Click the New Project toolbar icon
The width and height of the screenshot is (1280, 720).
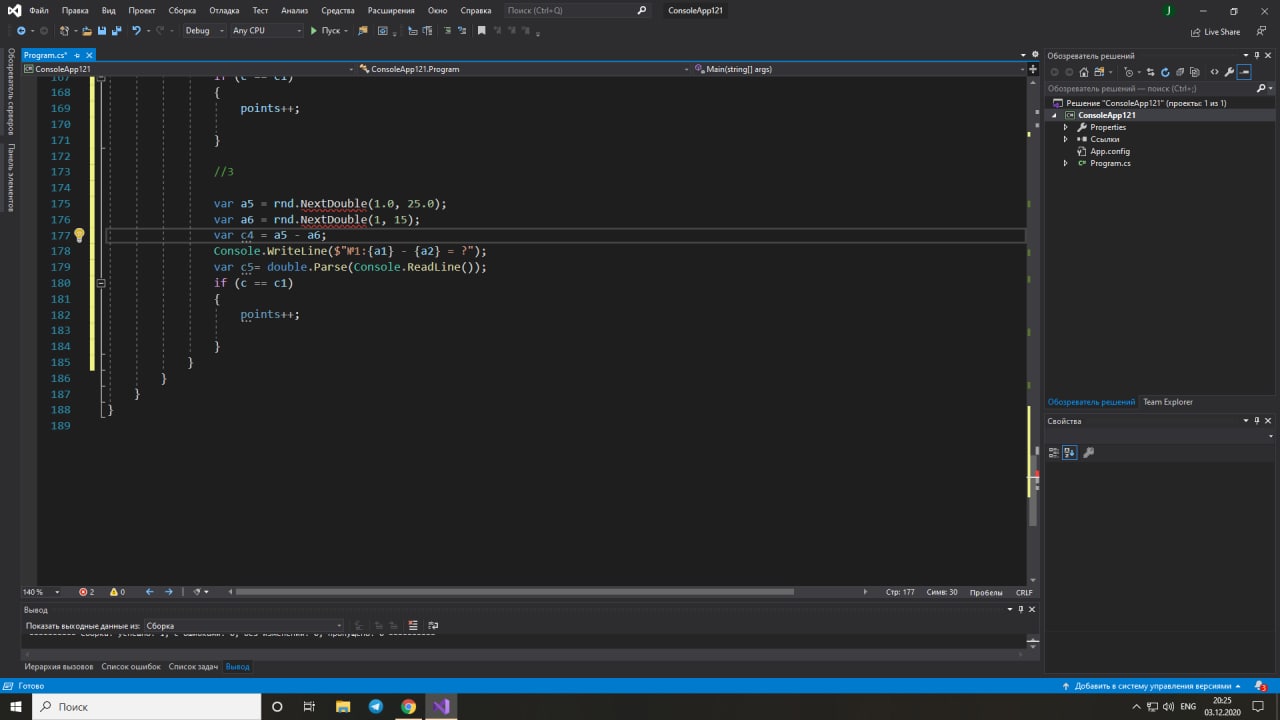(x=64, y=31)
